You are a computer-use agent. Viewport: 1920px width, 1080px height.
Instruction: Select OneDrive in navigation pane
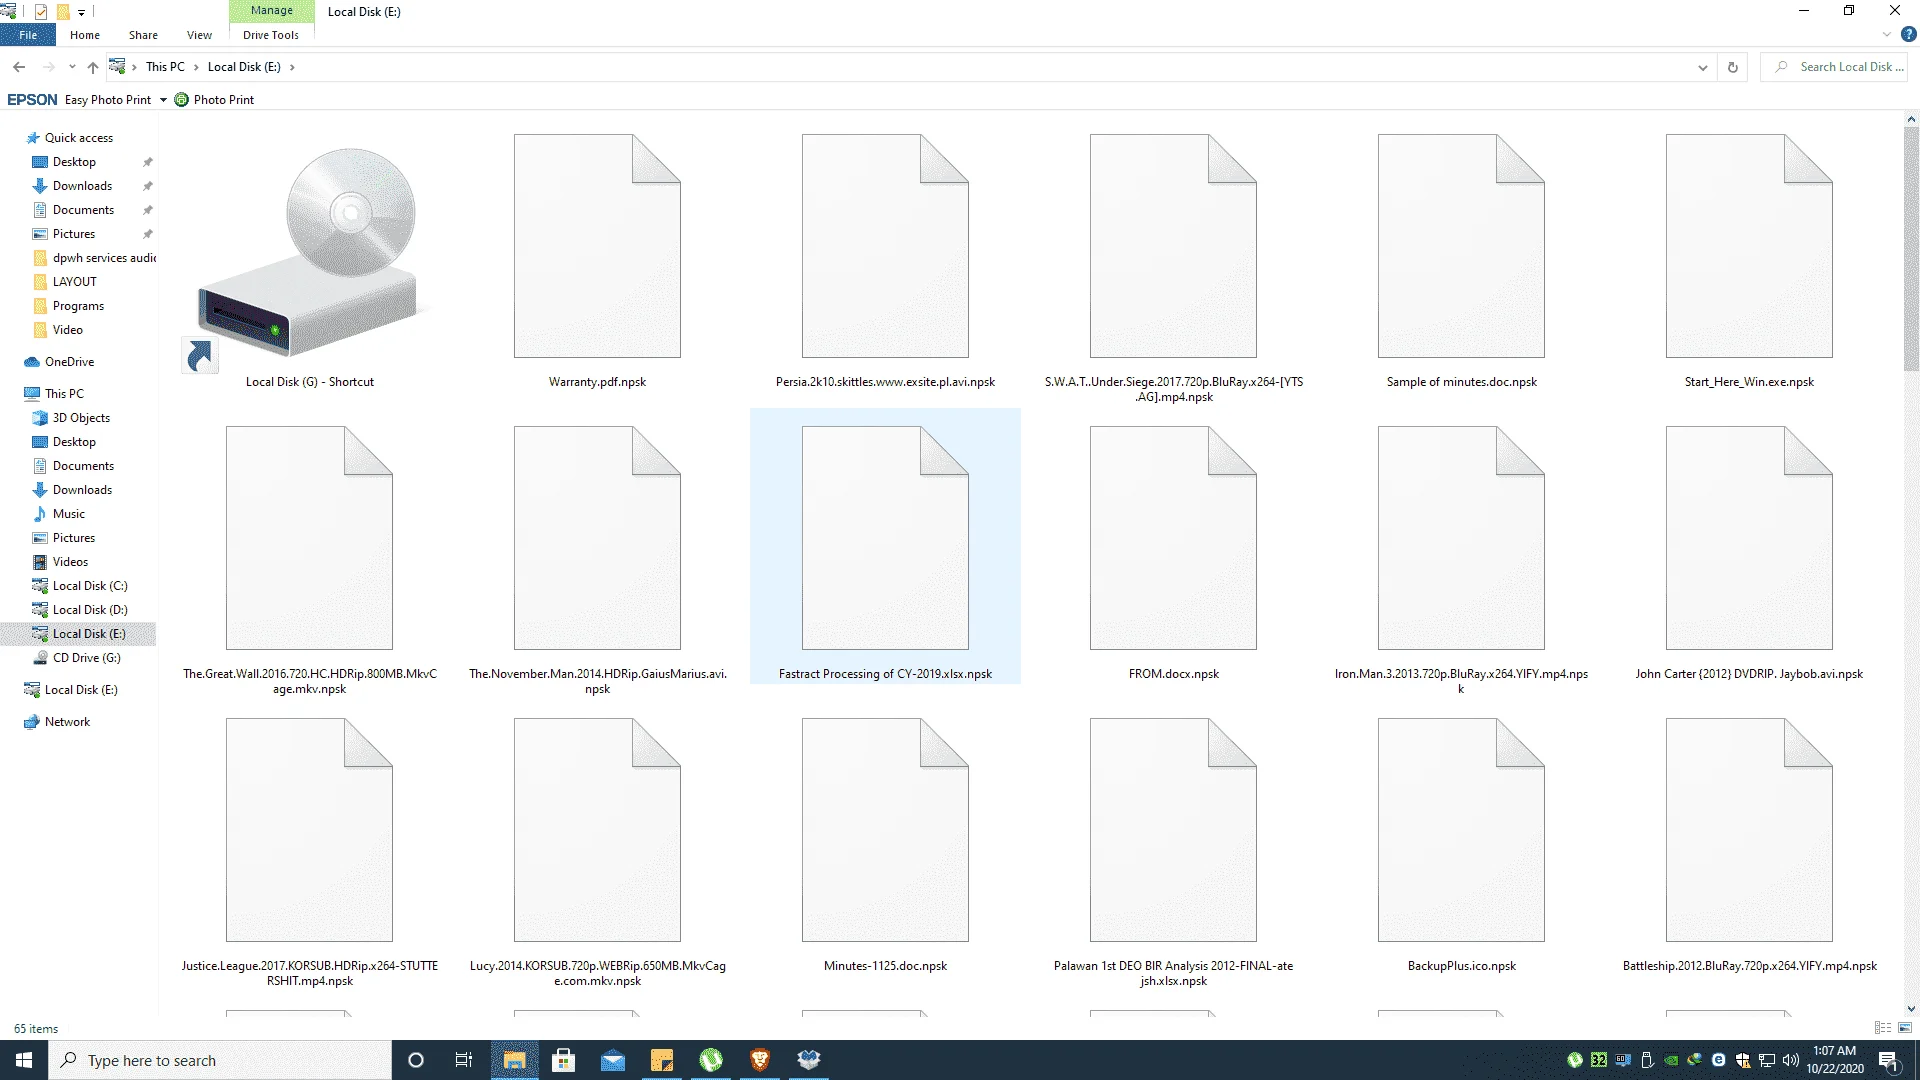(x=69, y=362)
